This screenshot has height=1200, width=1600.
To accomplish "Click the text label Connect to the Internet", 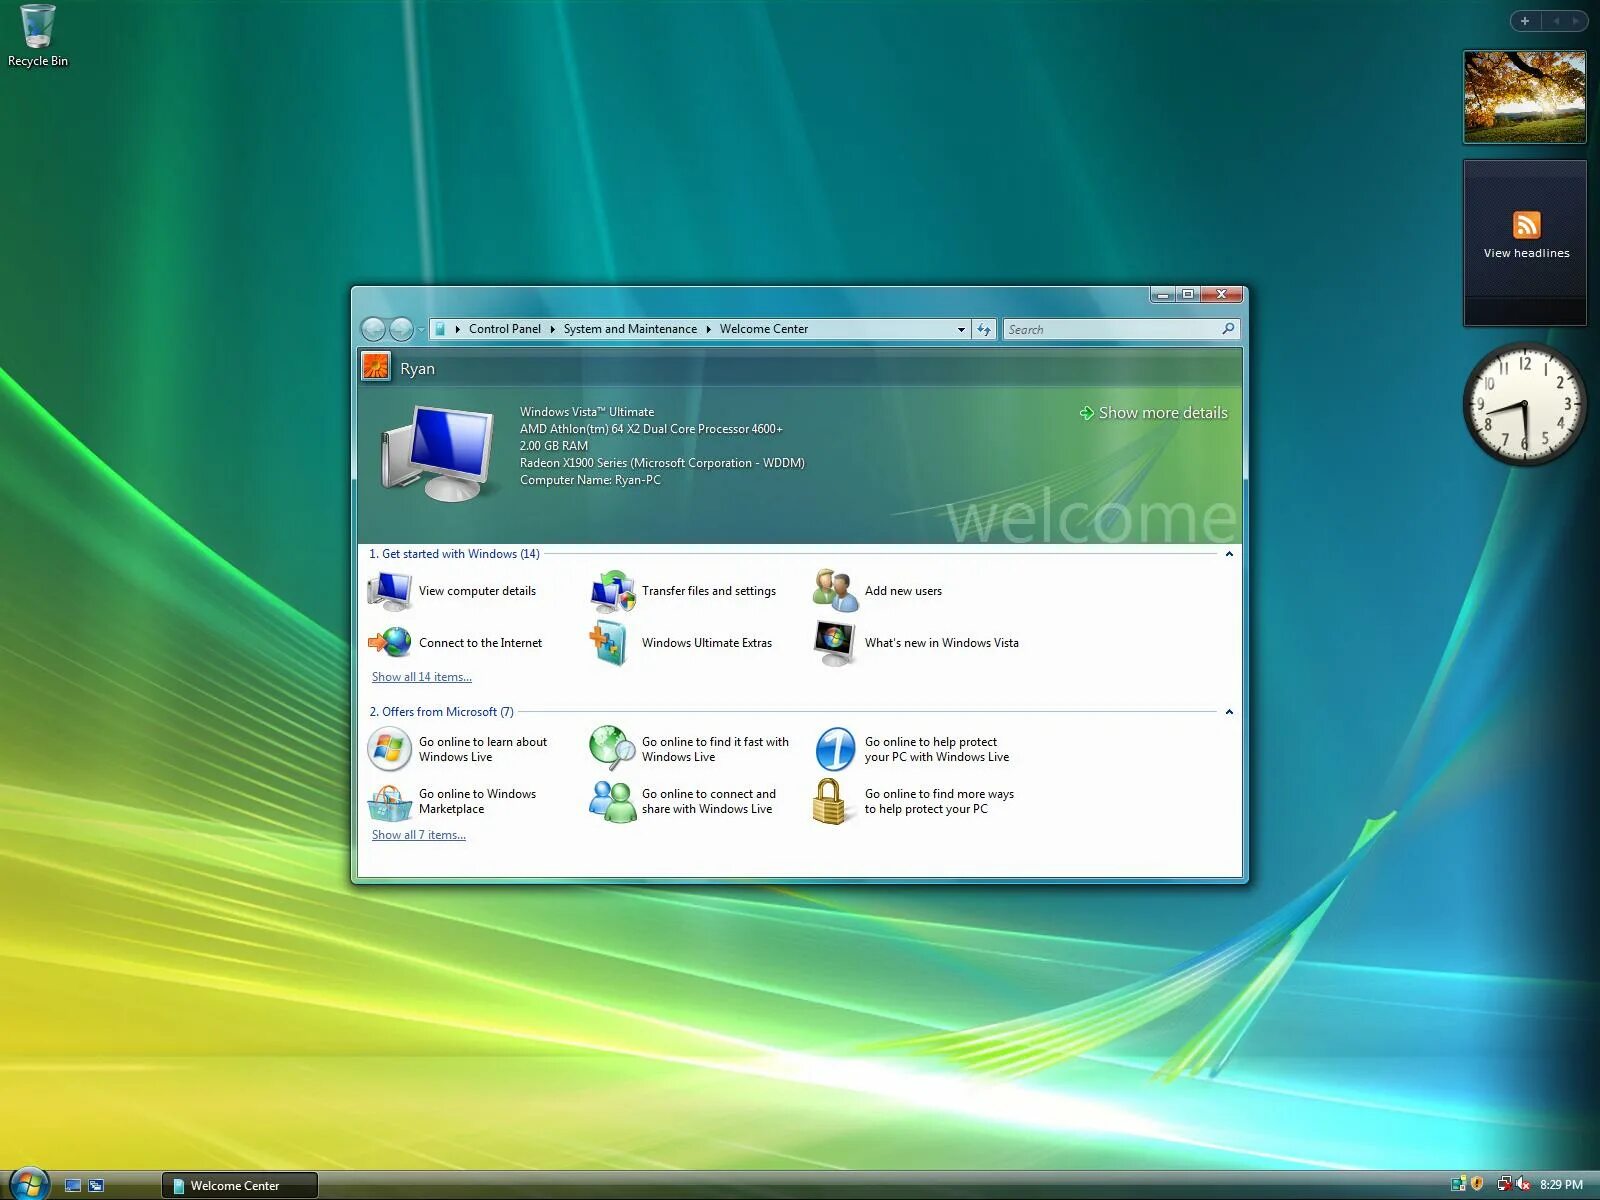I will (480, 643).
